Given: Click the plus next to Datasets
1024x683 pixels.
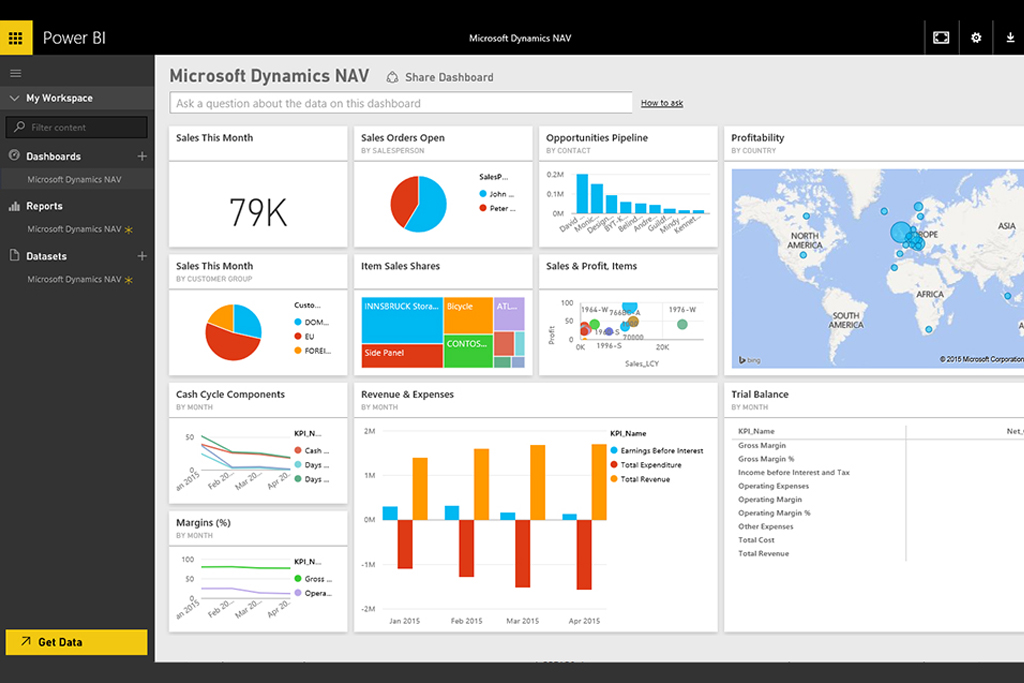Looking at the screenshot, I should pos(142,255).
